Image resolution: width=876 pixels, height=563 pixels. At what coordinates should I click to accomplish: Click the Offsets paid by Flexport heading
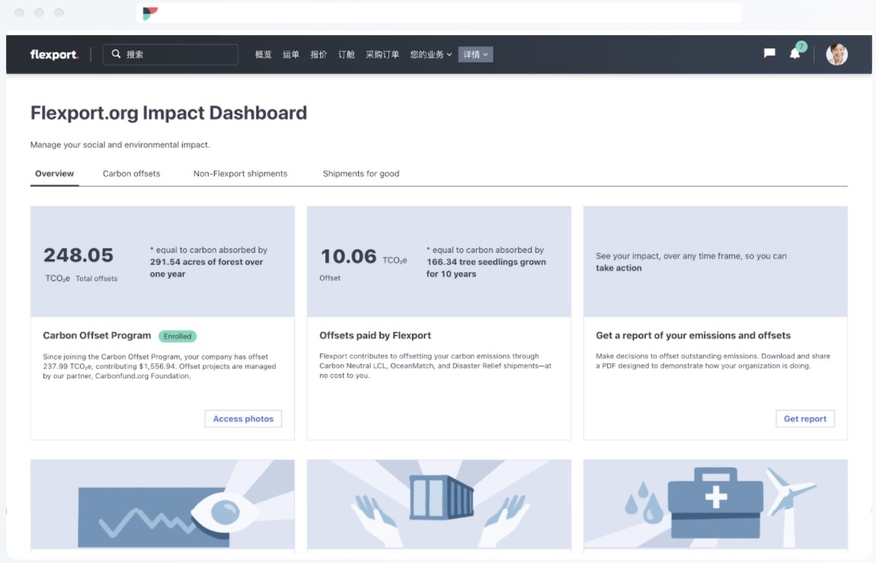click(375, 336)
